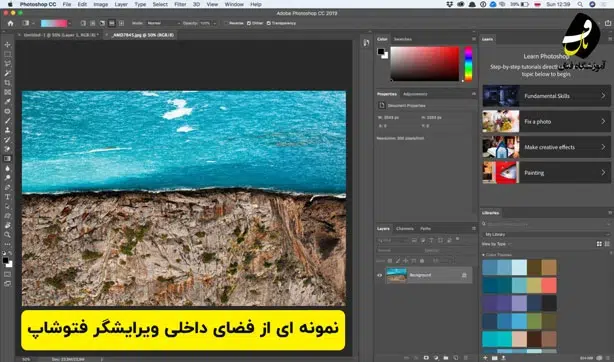The height and width of the screenshot is (362, 614).
Task: Select the Pen tool
Action: tap(7, 187)
